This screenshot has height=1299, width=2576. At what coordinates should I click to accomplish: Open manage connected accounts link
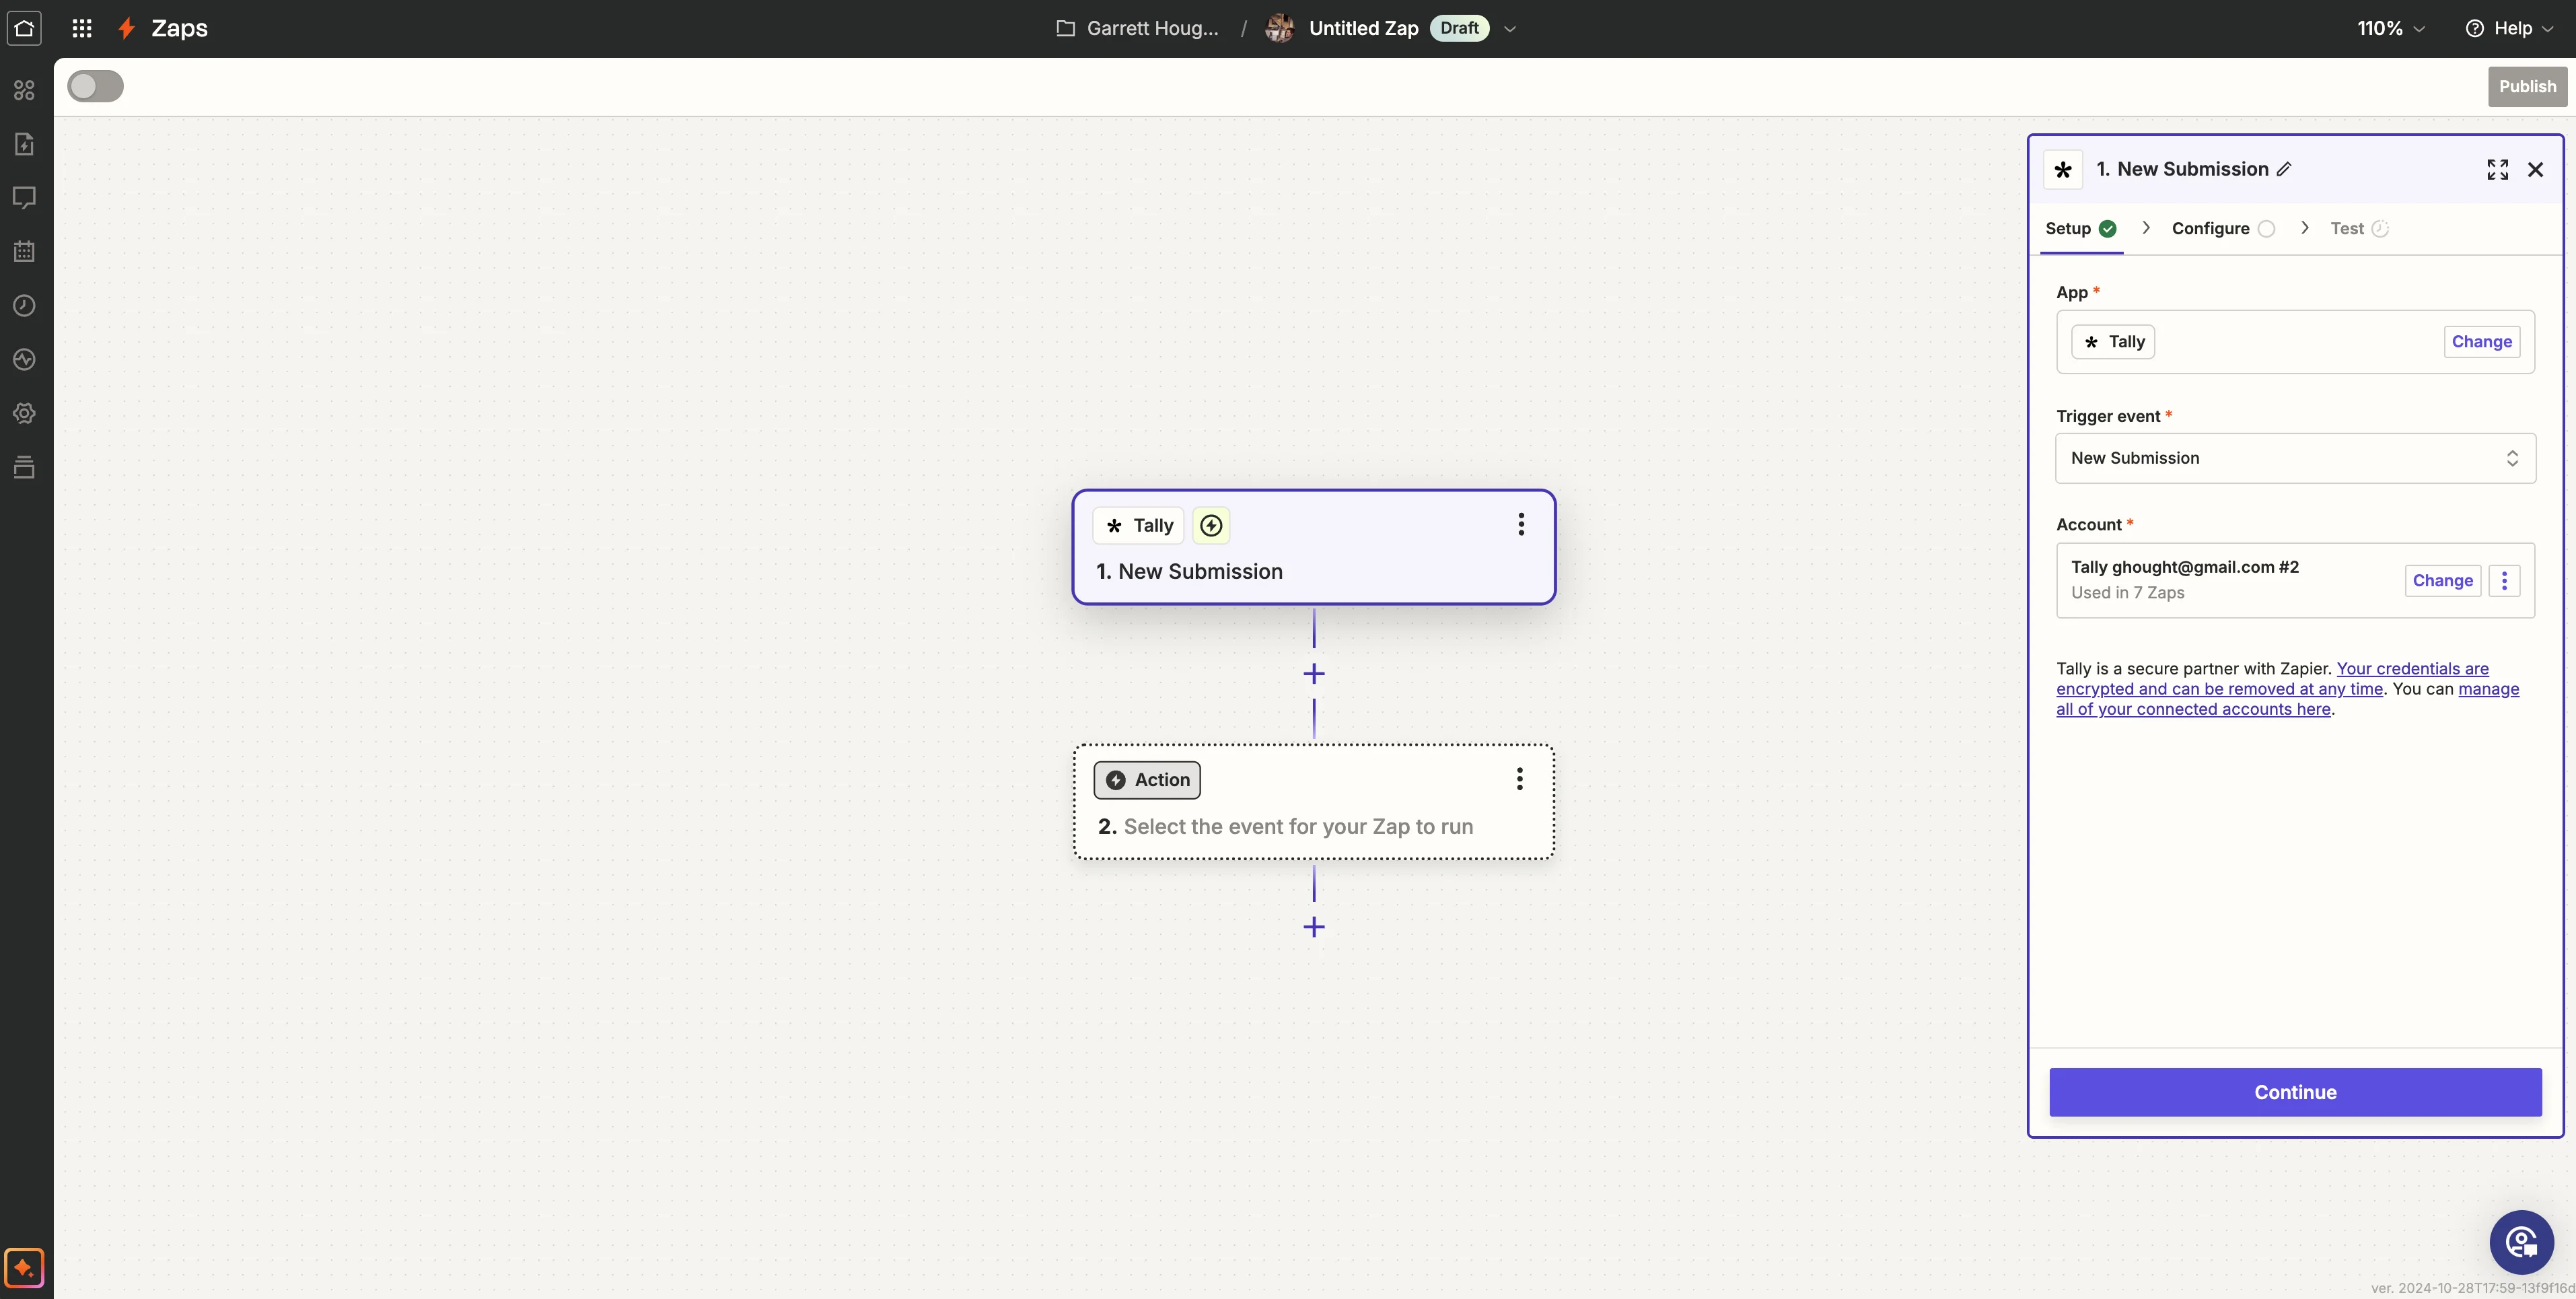pos(2193,709)
